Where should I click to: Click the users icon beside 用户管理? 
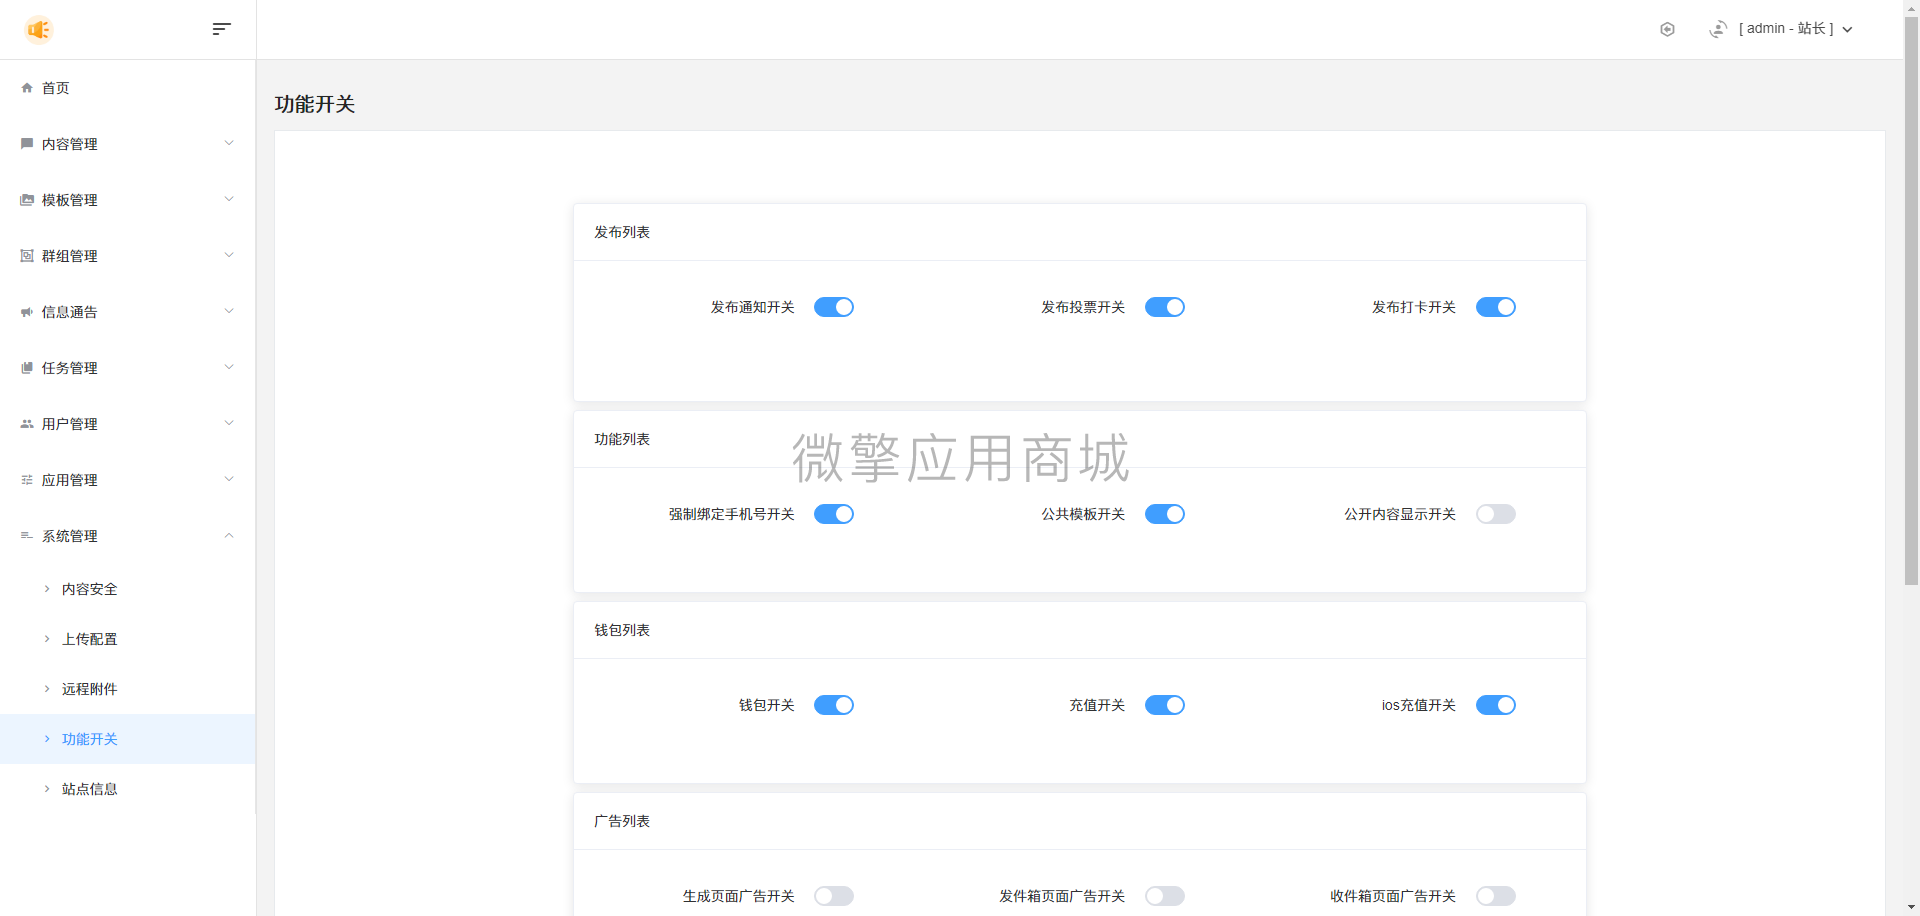[27, 424]
